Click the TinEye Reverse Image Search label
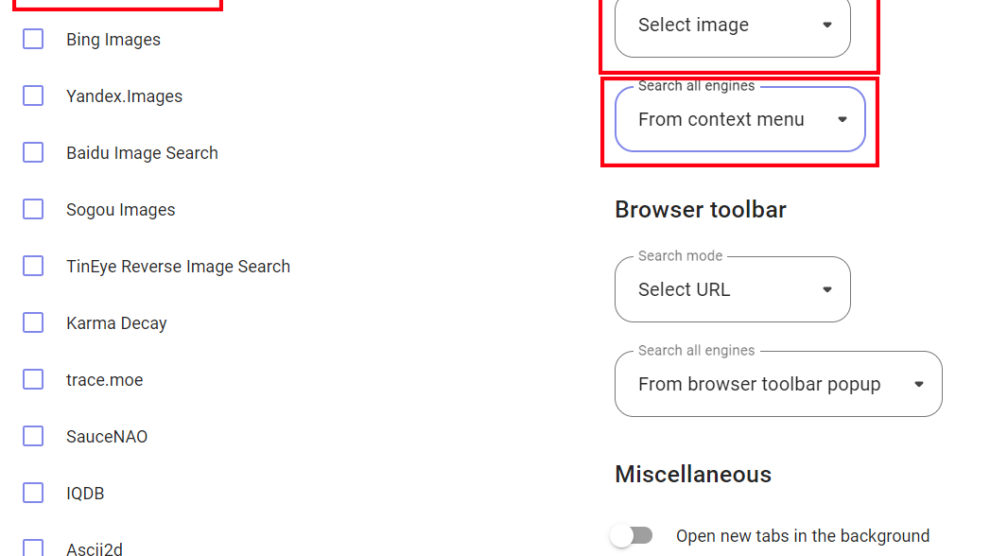Screen dimensions: 990x556 pos(178,266)
